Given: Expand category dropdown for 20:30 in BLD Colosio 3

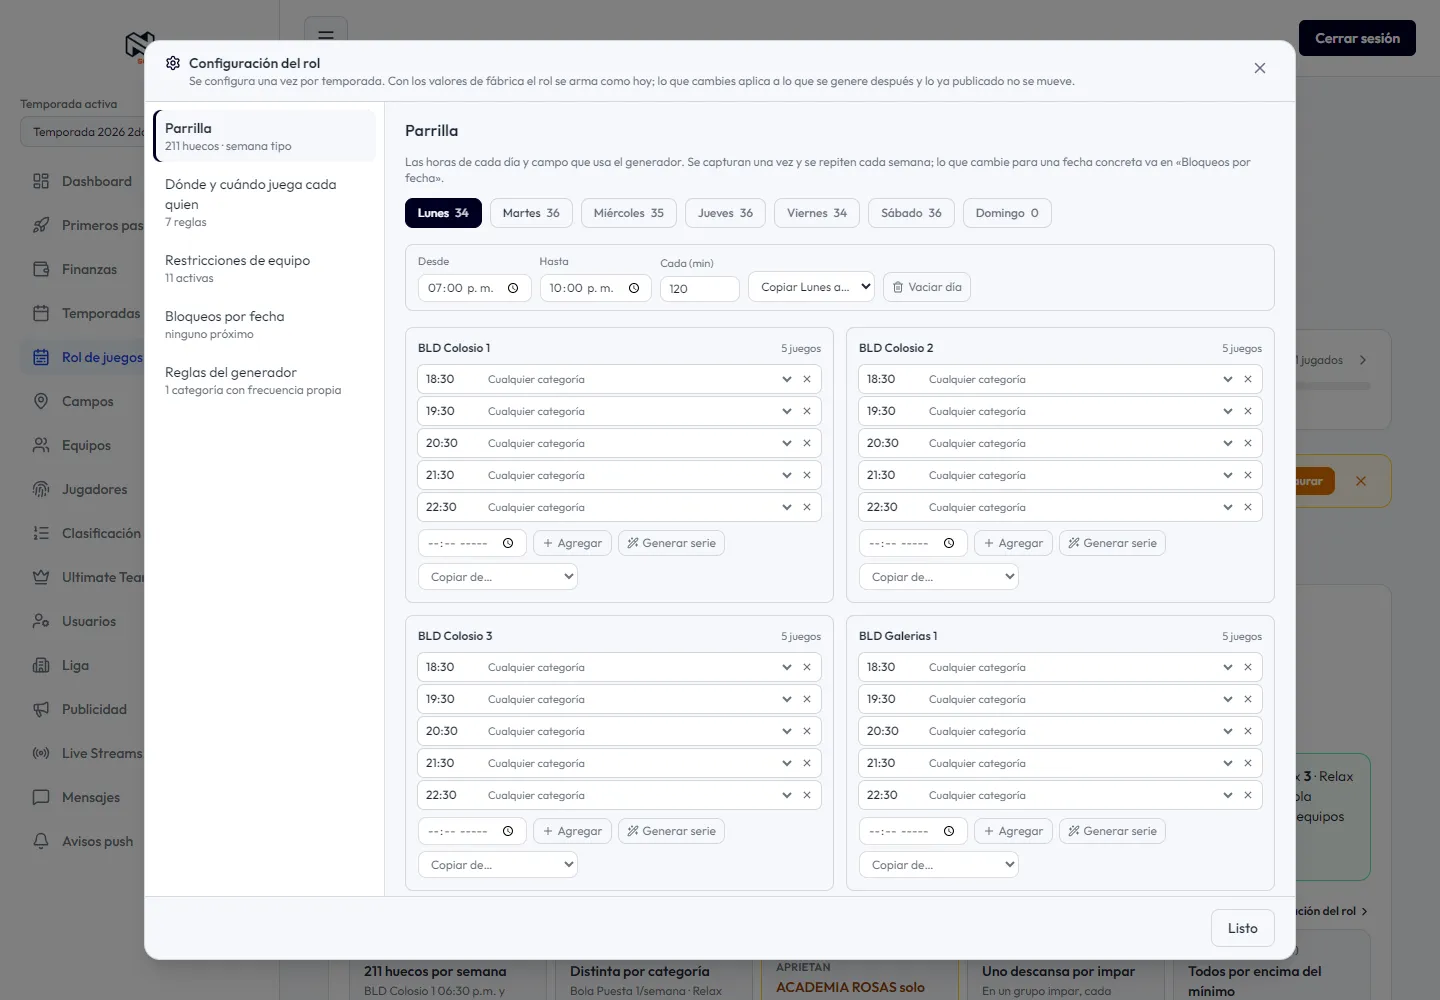Looking at the screenshot, I should 787,731.
